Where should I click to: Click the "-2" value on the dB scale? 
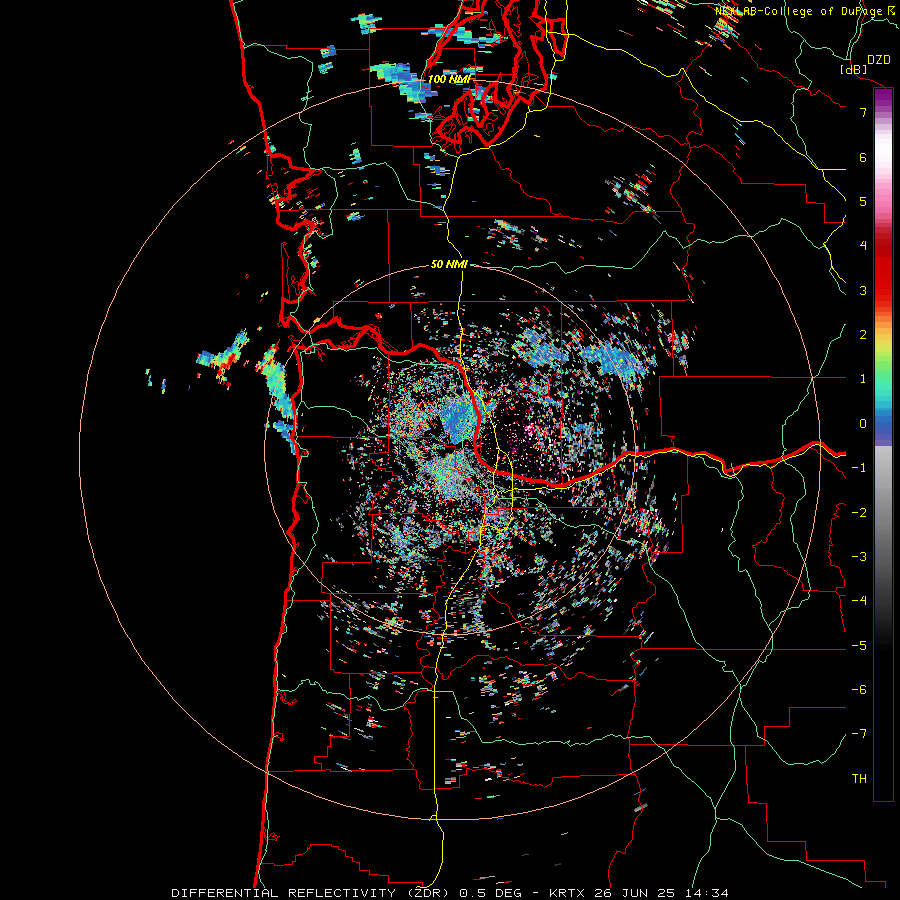[859, 513]
